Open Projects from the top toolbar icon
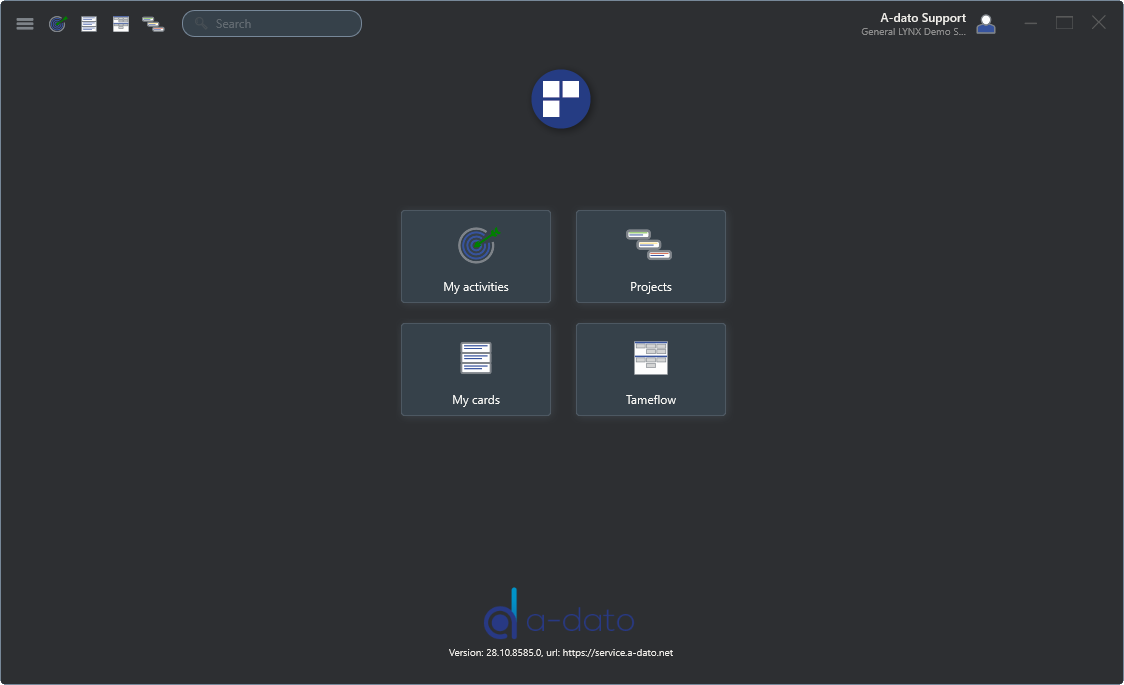 [153, 24]
